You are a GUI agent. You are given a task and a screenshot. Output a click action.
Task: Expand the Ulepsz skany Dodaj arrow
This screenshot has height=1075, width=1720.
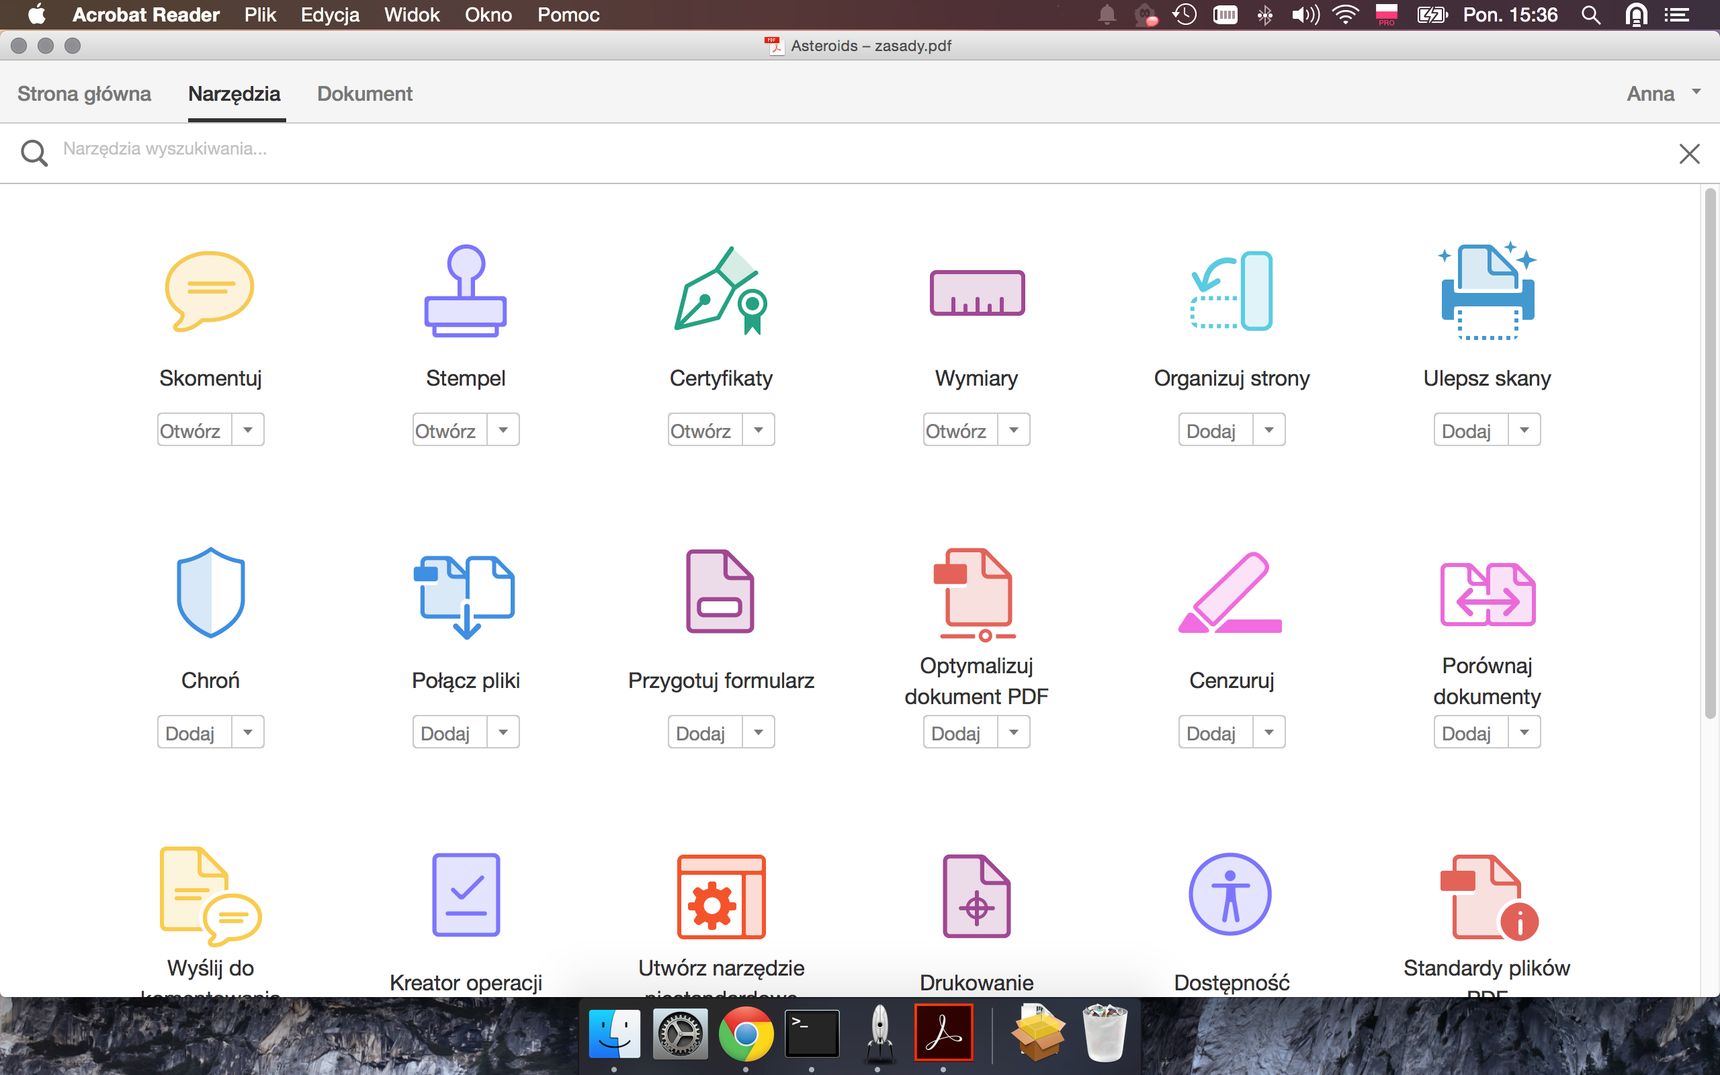coord(1525,430)
